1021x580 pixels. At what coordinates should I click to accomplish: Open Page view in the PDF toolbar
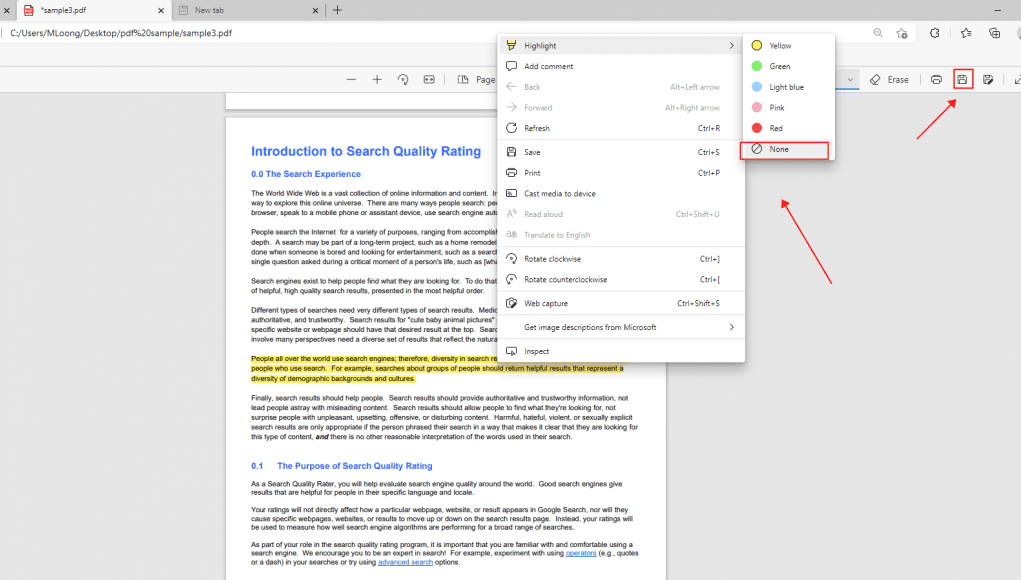point(477,79)
